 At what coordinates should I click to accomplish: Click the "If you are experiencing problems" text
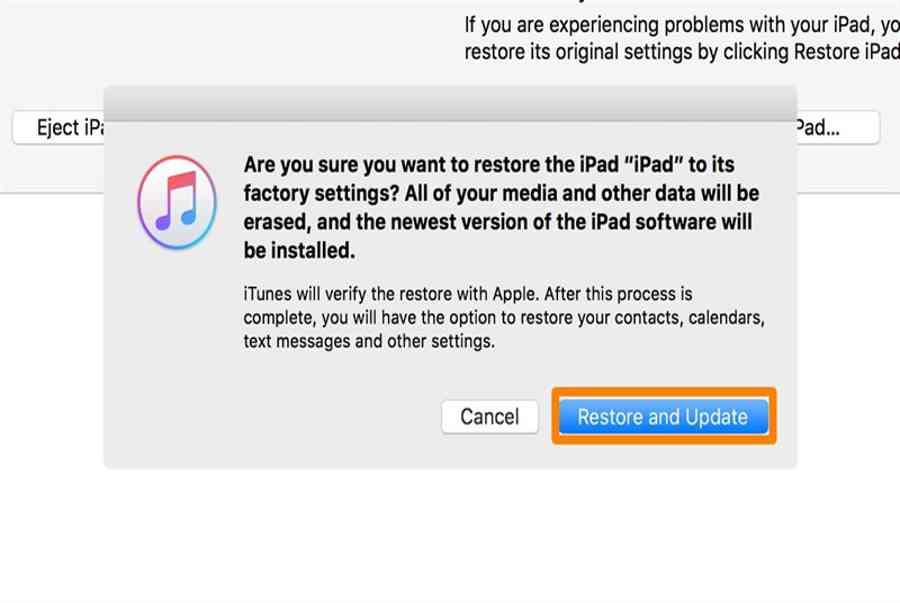coord(680,25)
